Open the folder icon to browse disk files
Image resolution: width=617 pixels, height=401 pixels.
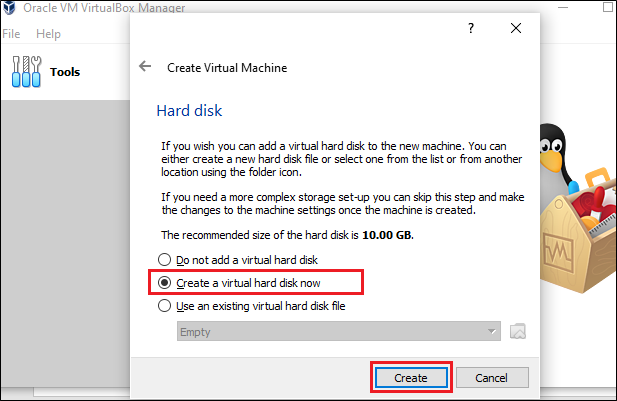(x=517, y=331)
